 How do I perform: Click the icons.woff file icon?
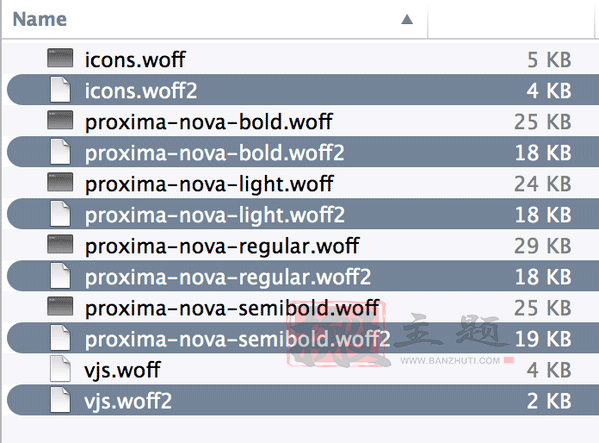click(60, 58)
